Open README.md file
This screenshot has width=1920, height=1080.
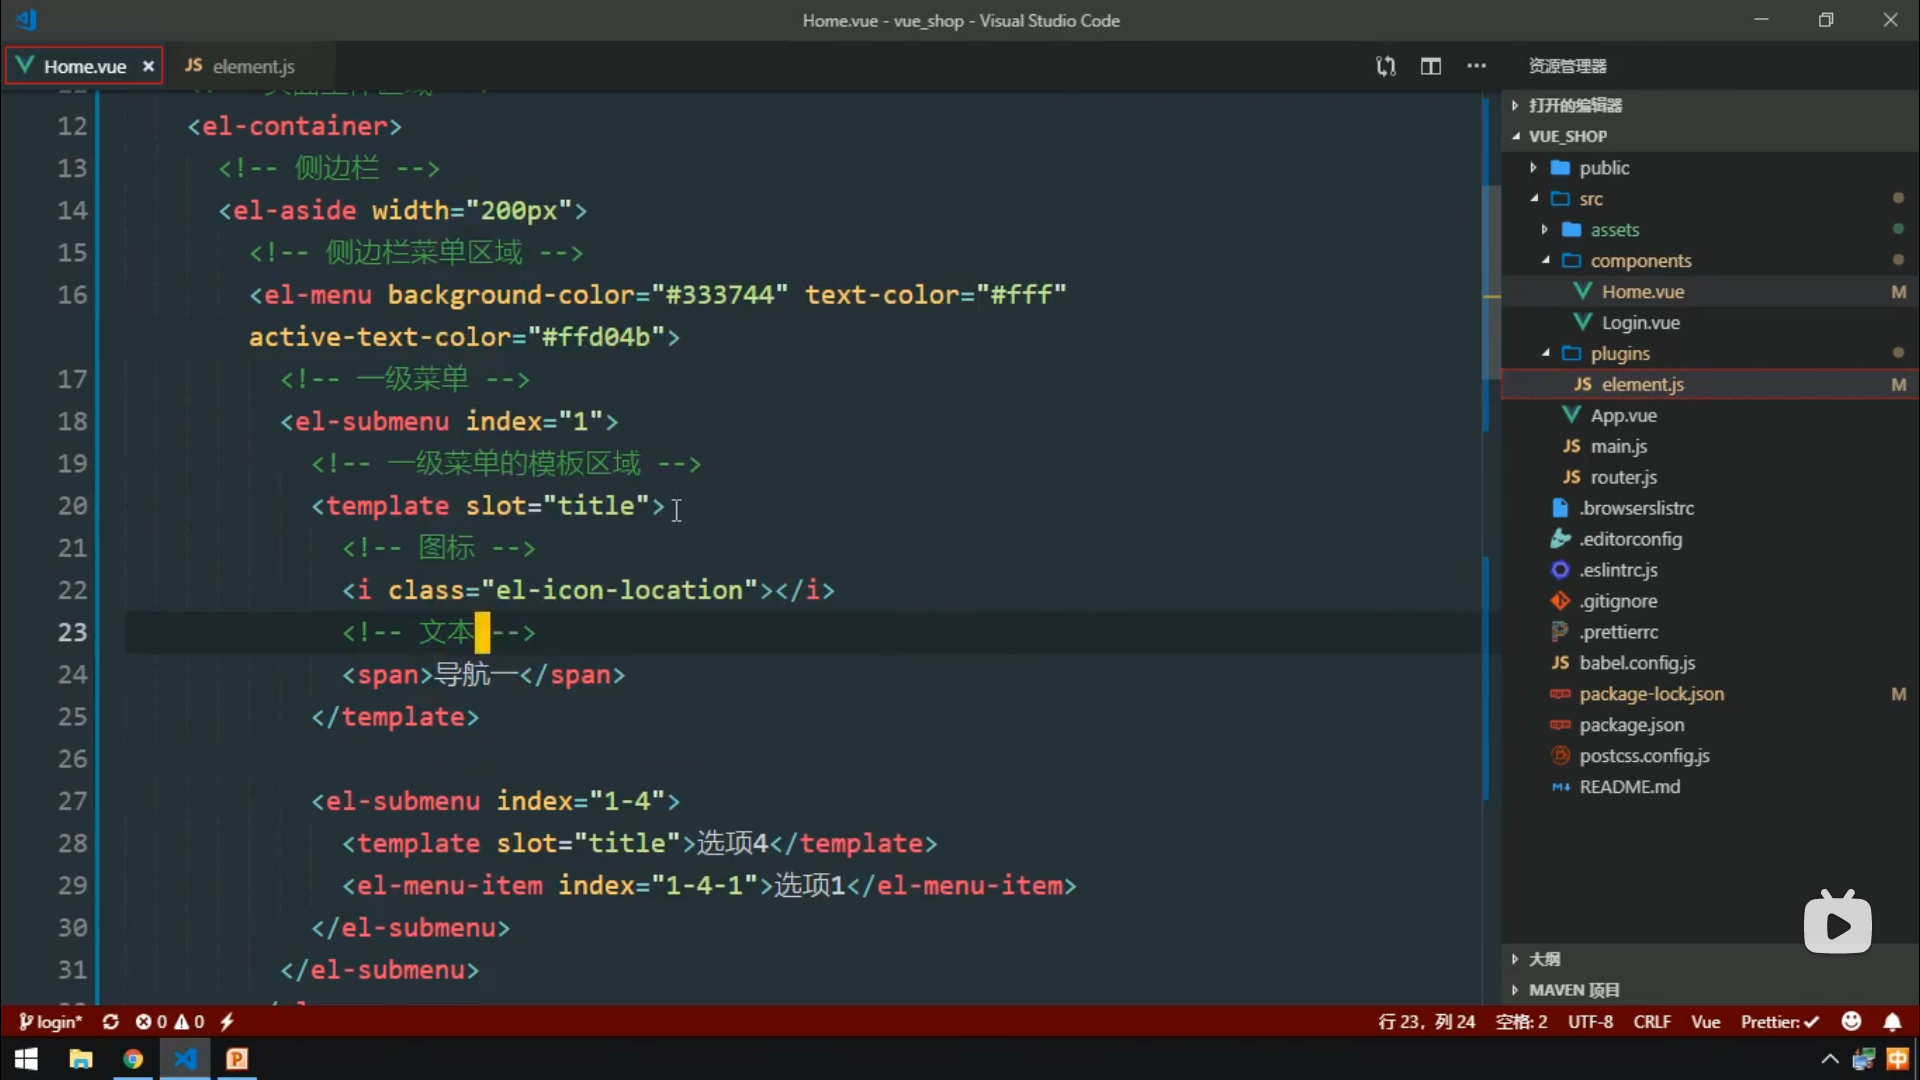click(x=1710, y=788)
